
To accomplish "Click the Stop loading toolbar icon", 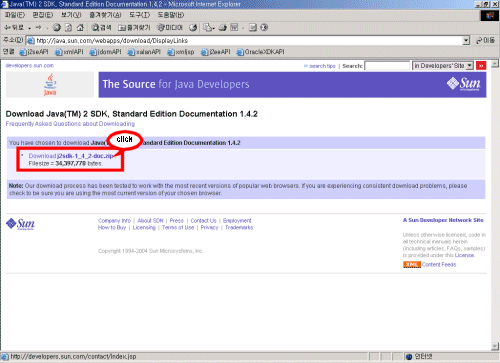I will click(57, 28).
